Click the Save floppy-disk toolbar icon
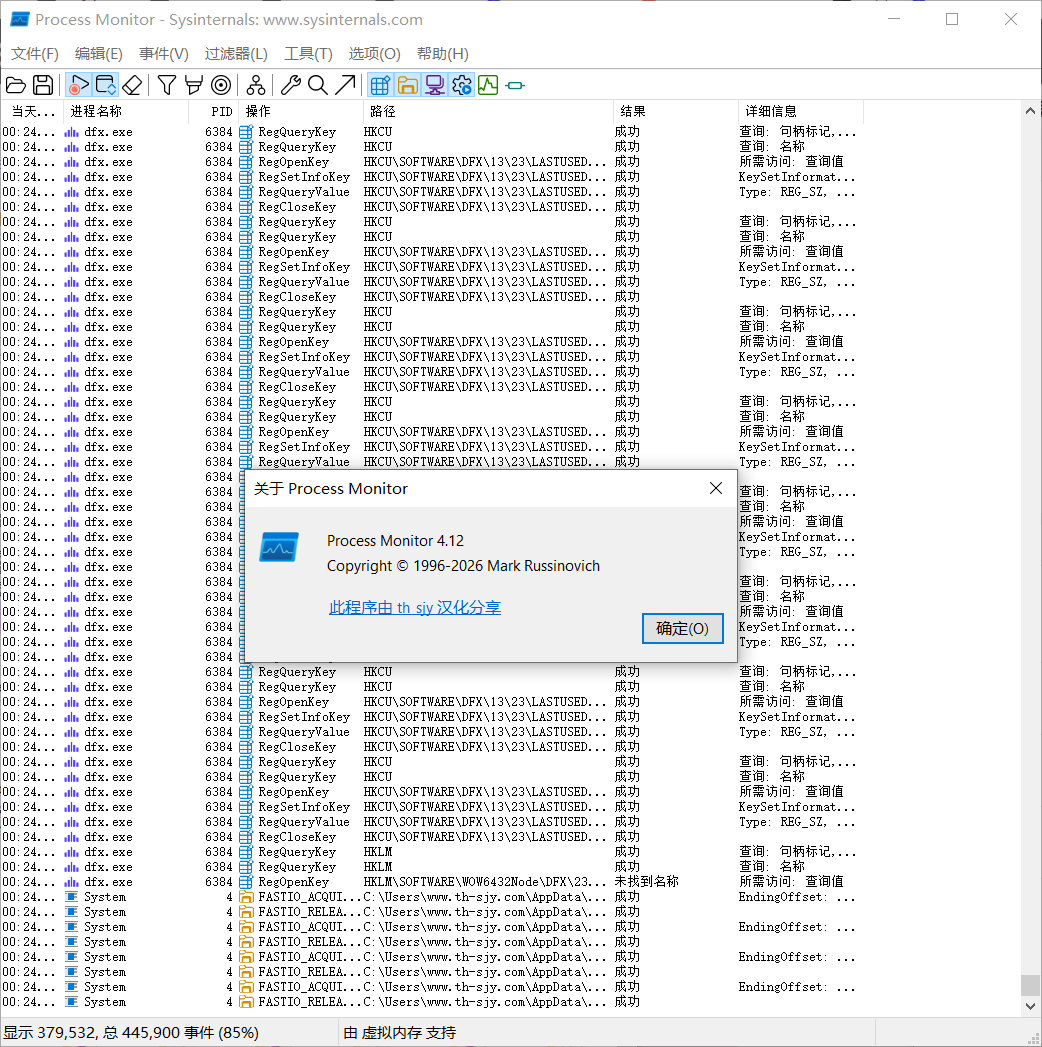 (43, 85)
